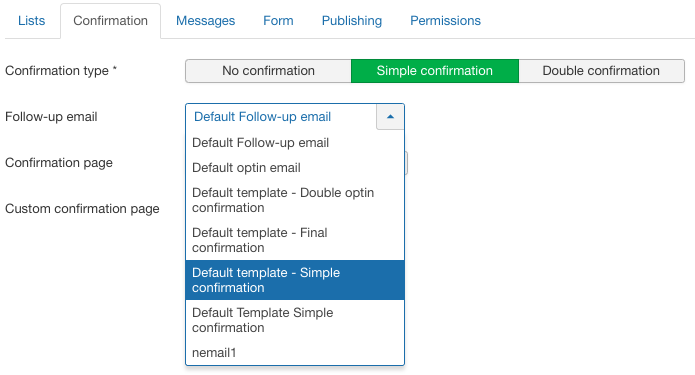This screenshot has width=695, height=375.
Task: Open the Permissions tab
Action: [x=445, y=21]
